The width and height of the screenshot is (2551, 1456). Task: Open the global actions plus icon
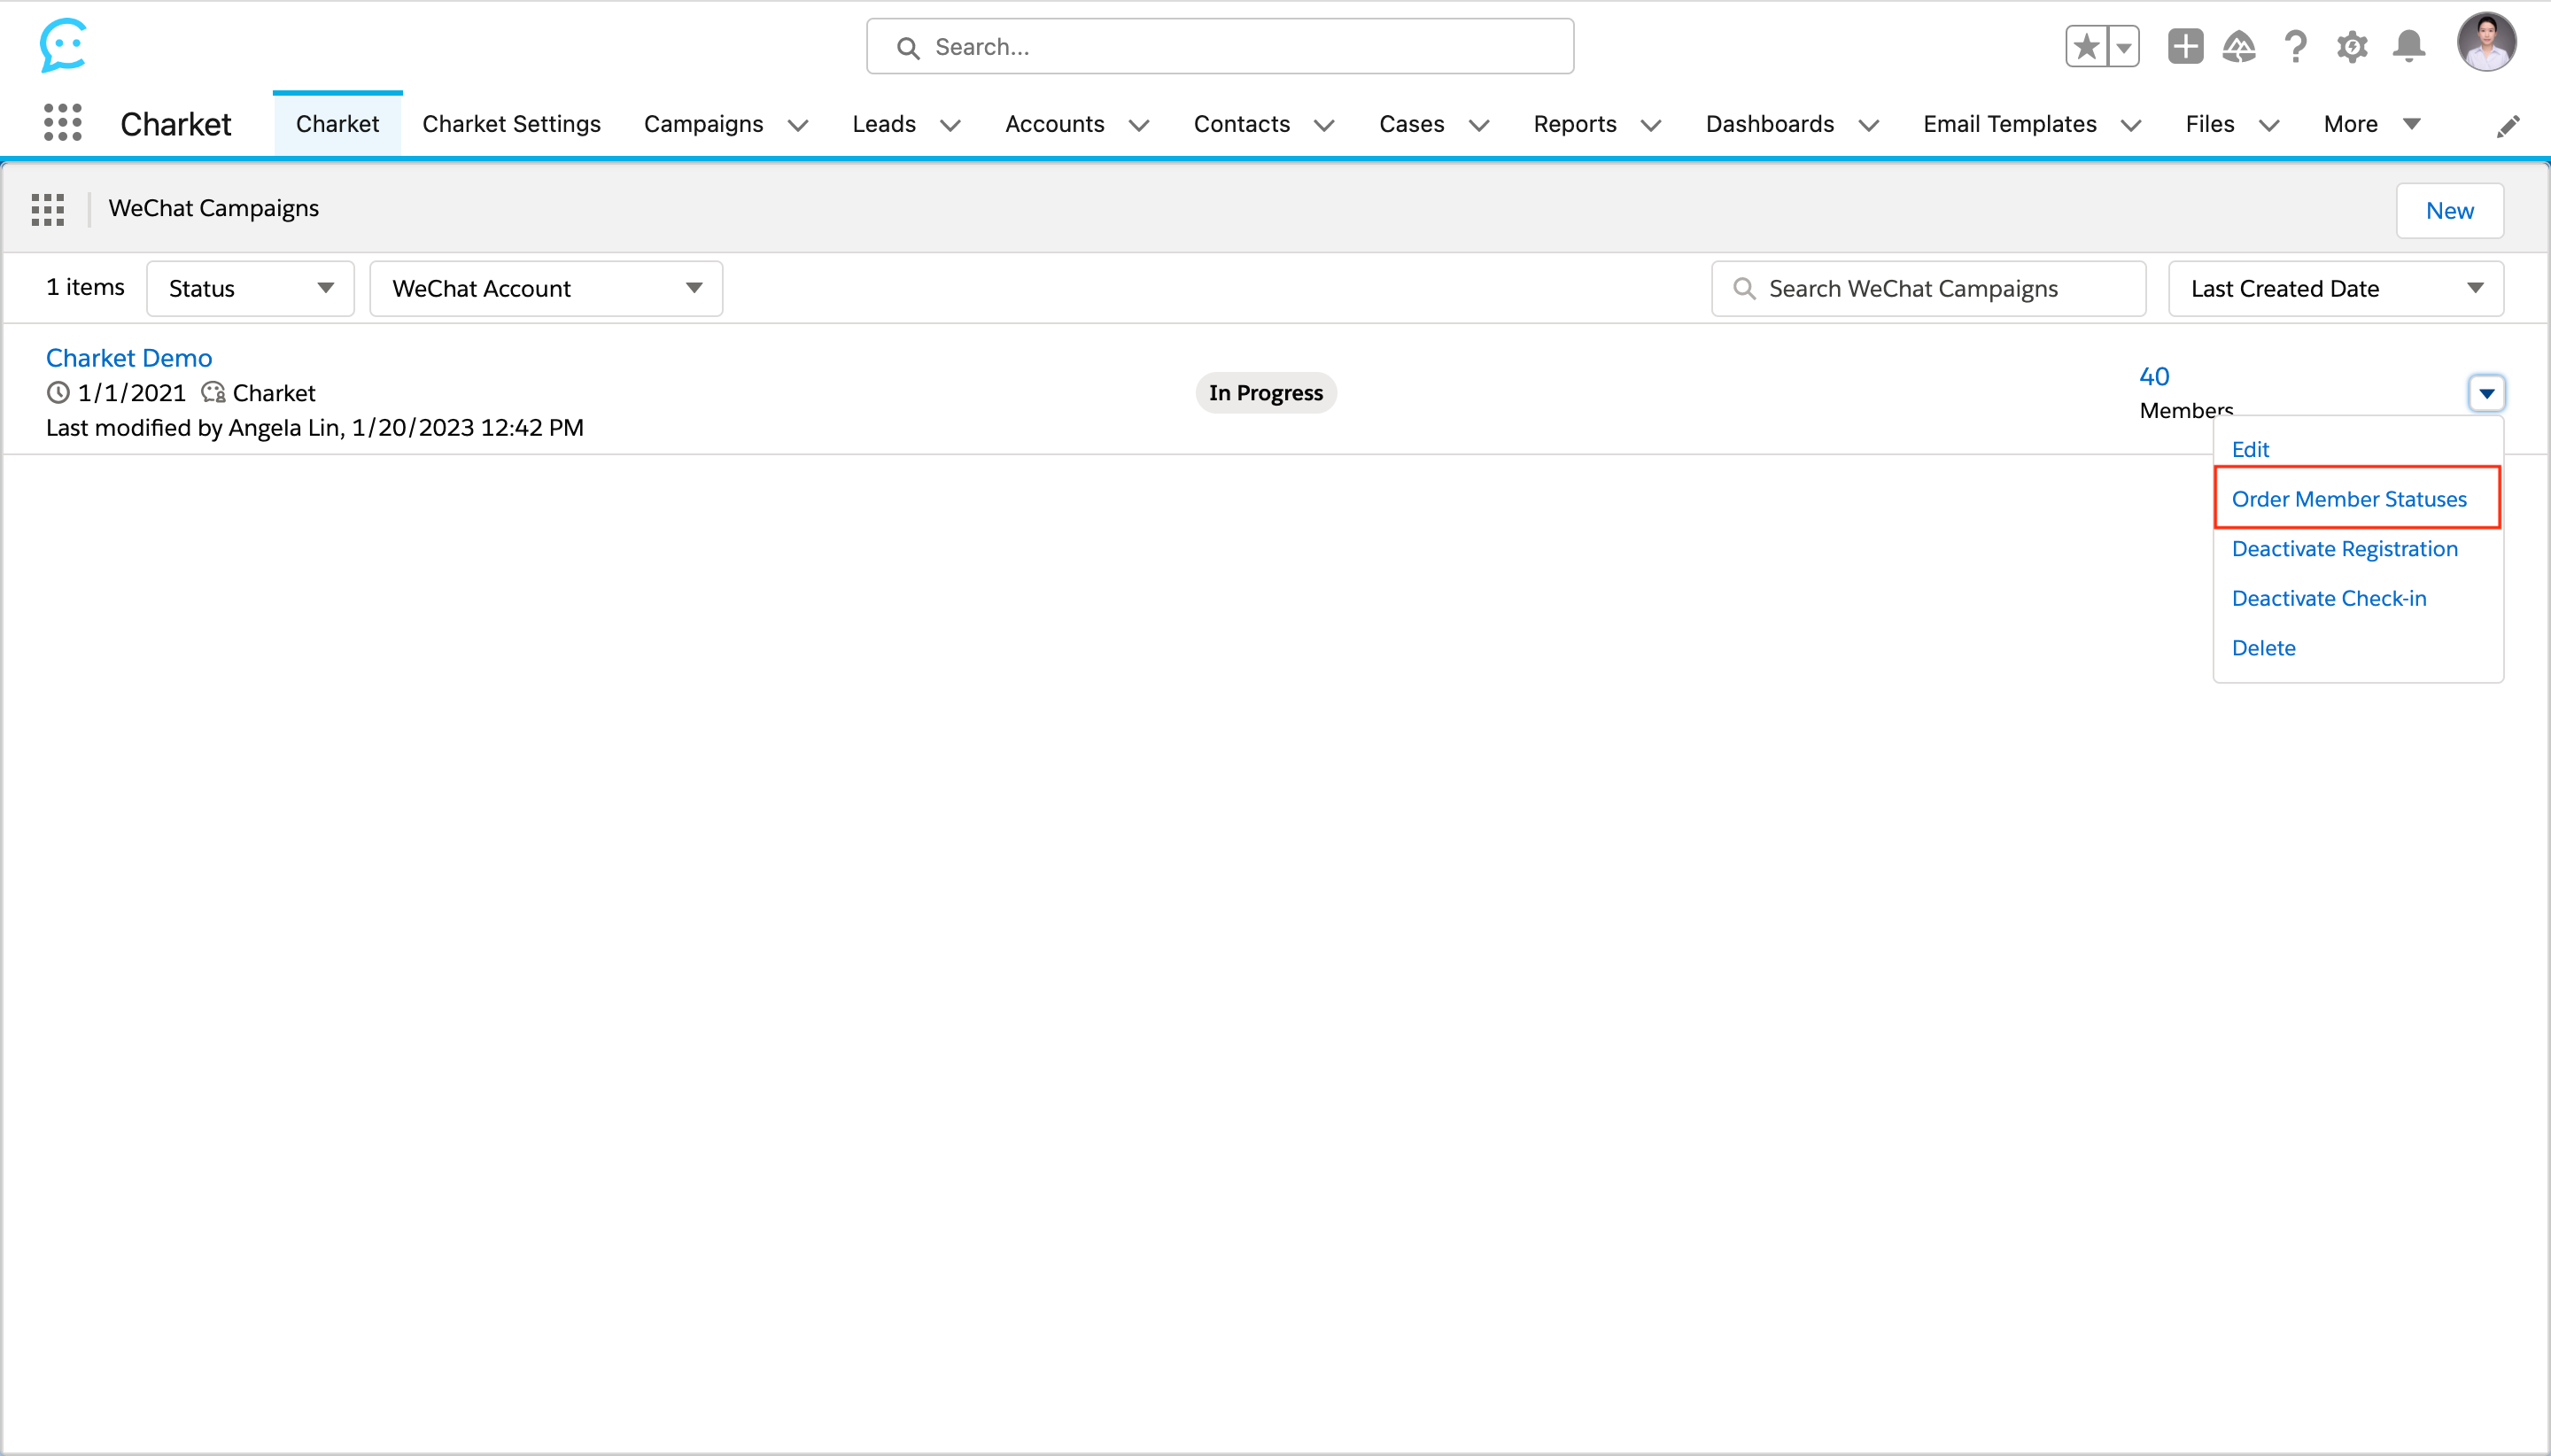click(x=2185, y=47)
